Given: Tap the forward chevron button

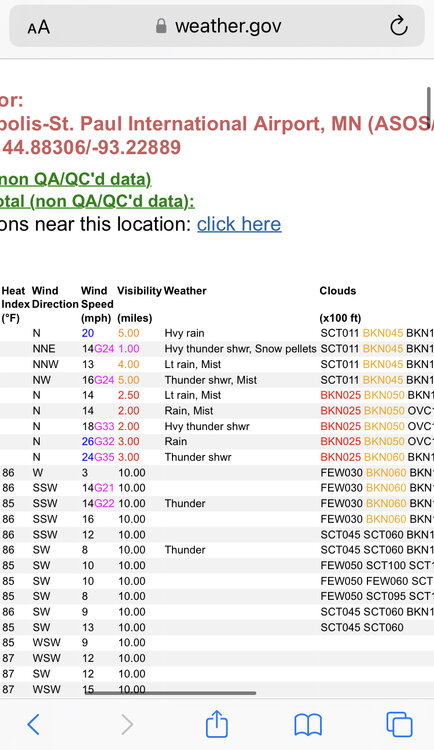Looking at the screenshot, I should (x=127, y=725).
